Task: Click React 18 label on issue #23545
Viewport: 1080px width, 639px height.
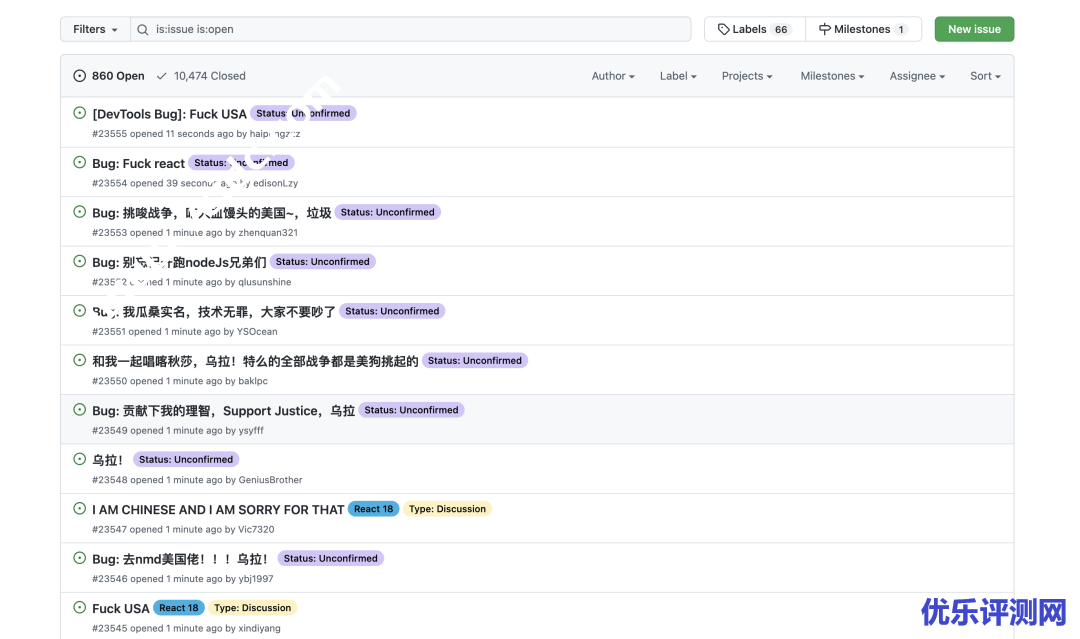Action: 178,608
